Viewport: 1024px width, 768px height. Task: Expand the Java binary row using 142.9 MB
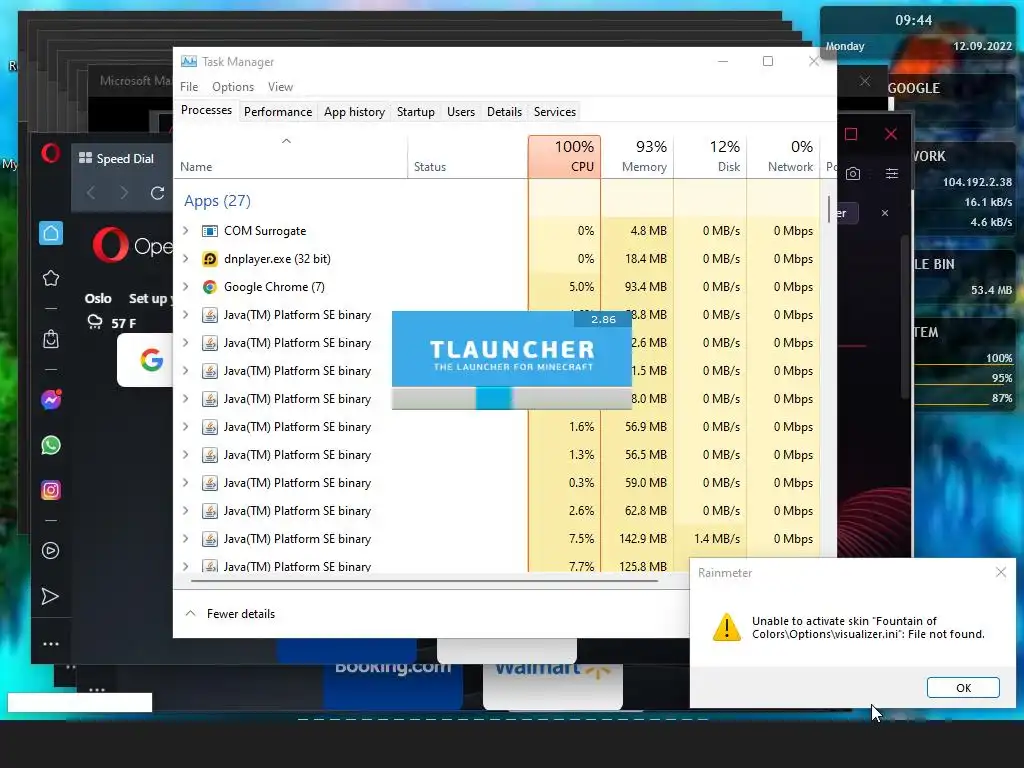click(x=186, y=539)
